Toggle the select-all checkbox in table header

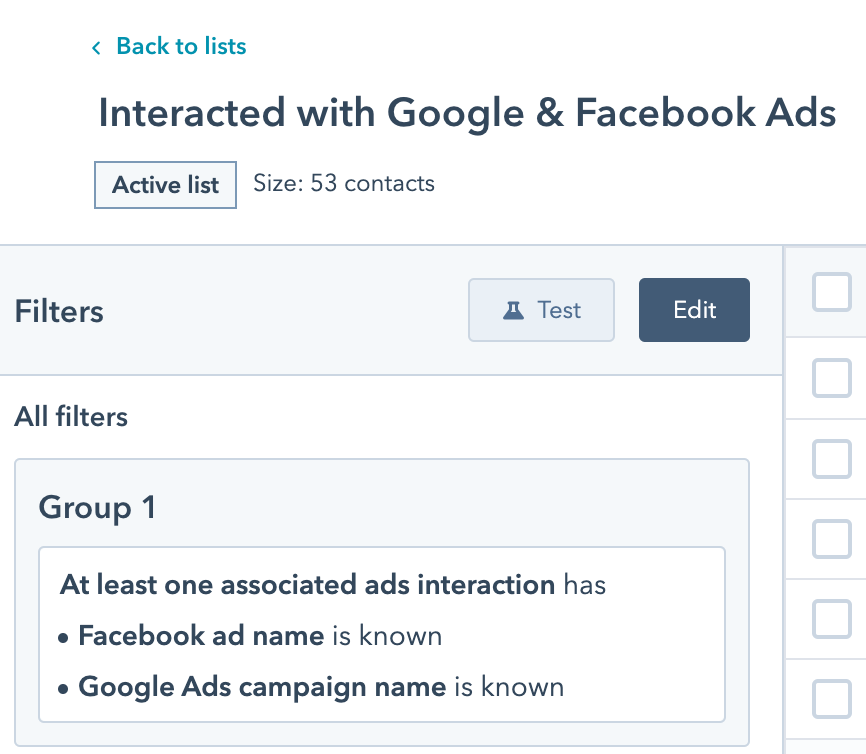coord(832,292)
